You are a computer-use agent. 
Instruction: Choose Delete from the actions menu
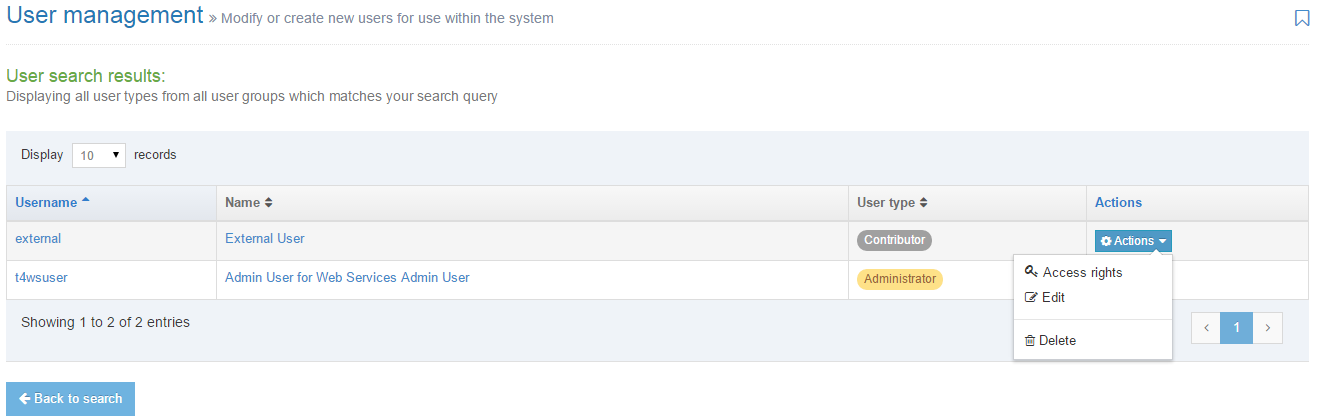(1057, 341)
